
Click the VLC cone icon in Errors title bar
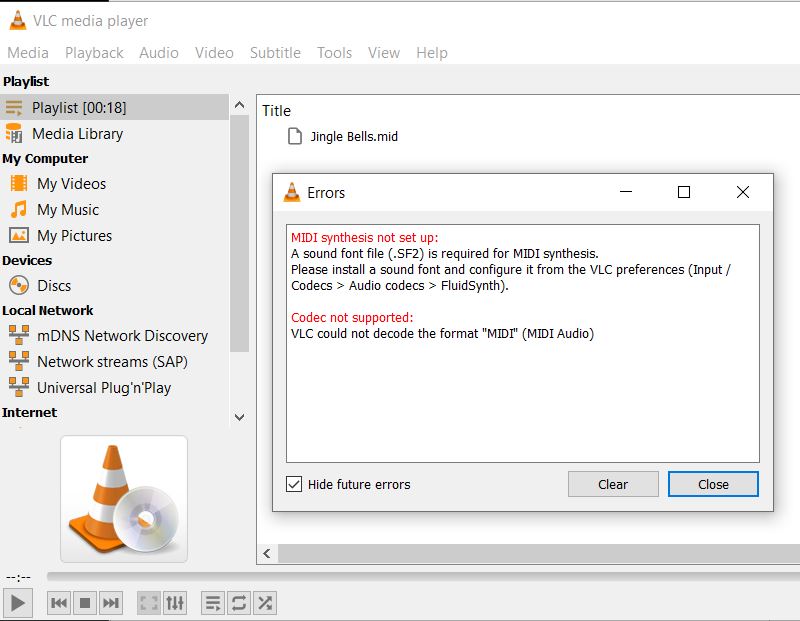[292, 192]
